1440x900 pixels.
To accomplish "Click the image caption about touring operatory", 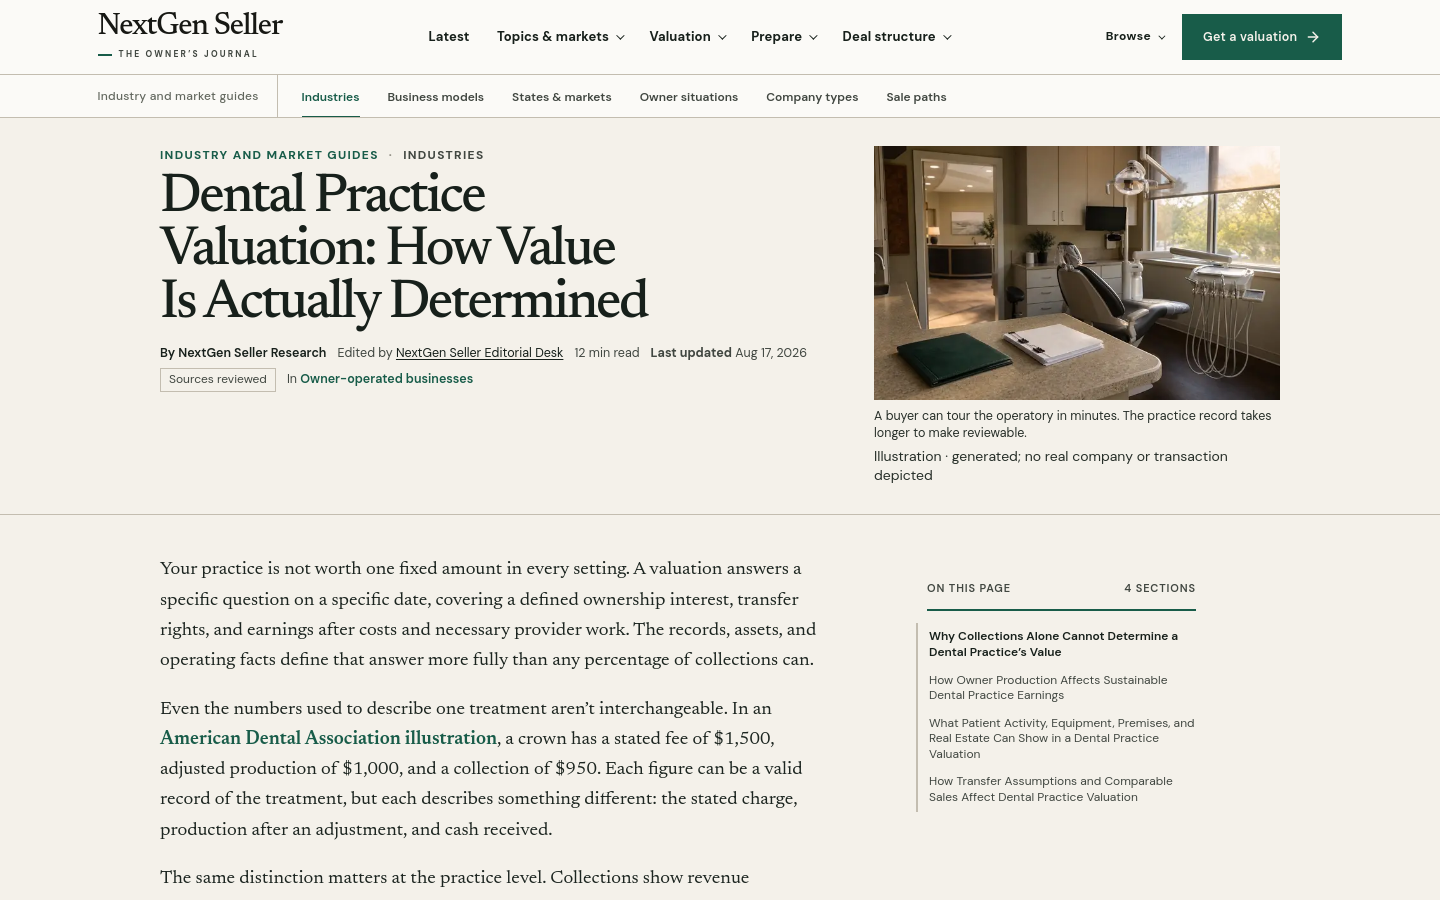I will (x=1073, y=424).
